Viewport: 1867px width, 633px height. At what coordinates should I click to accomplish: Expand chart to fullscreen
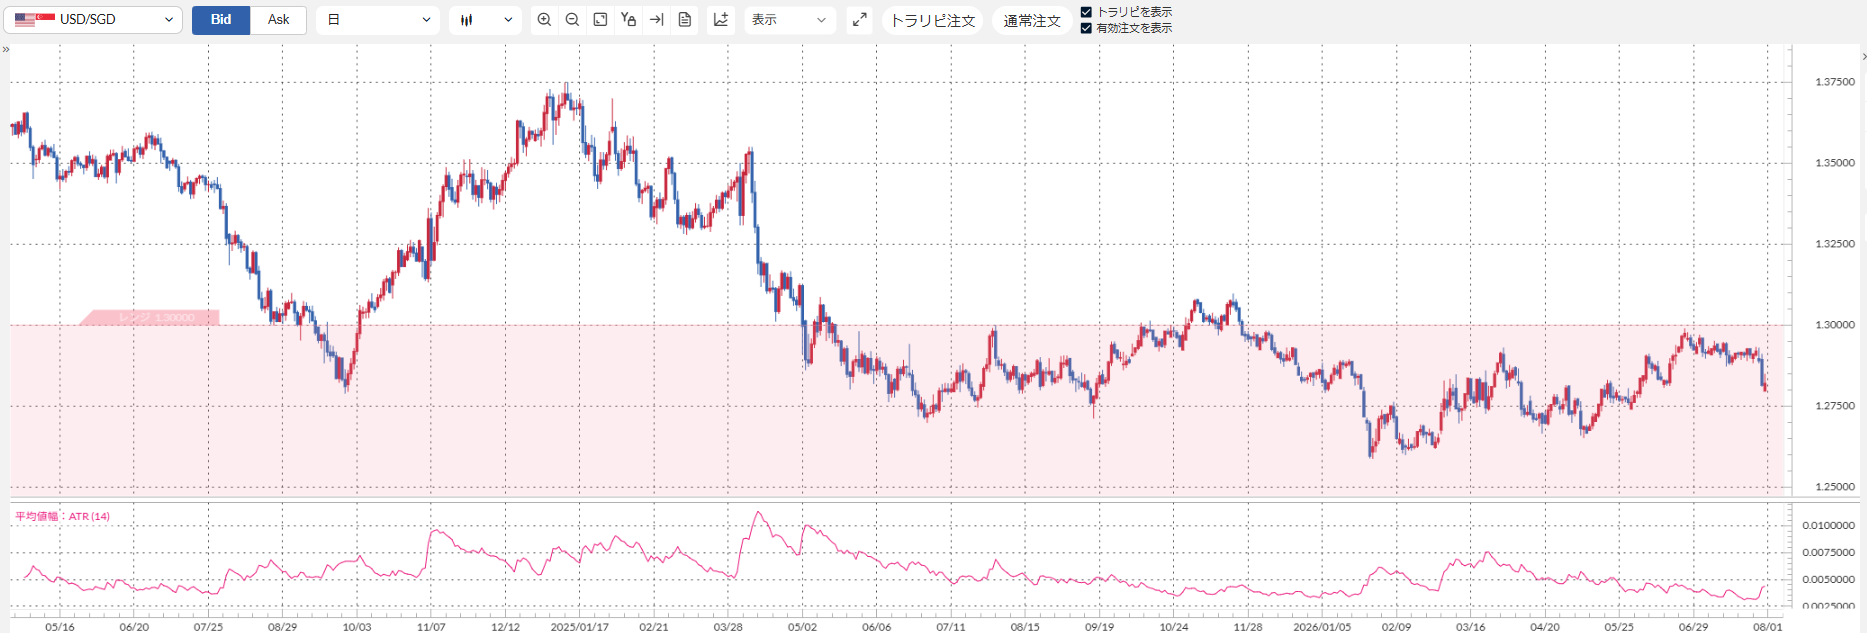(x=859, y=19)
